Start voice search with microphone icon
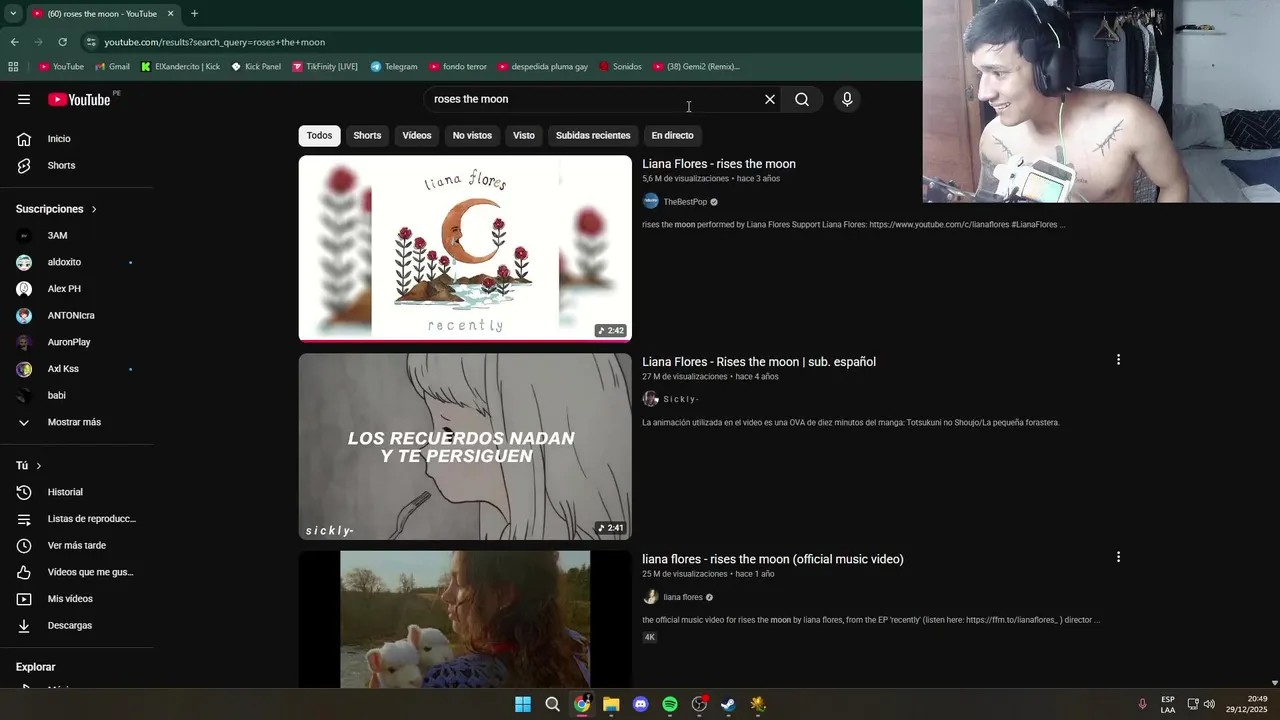 [847, 99]
